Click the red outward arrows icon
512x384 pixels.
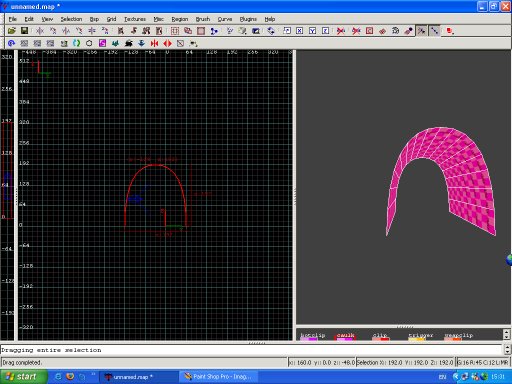tap(167, 43)
